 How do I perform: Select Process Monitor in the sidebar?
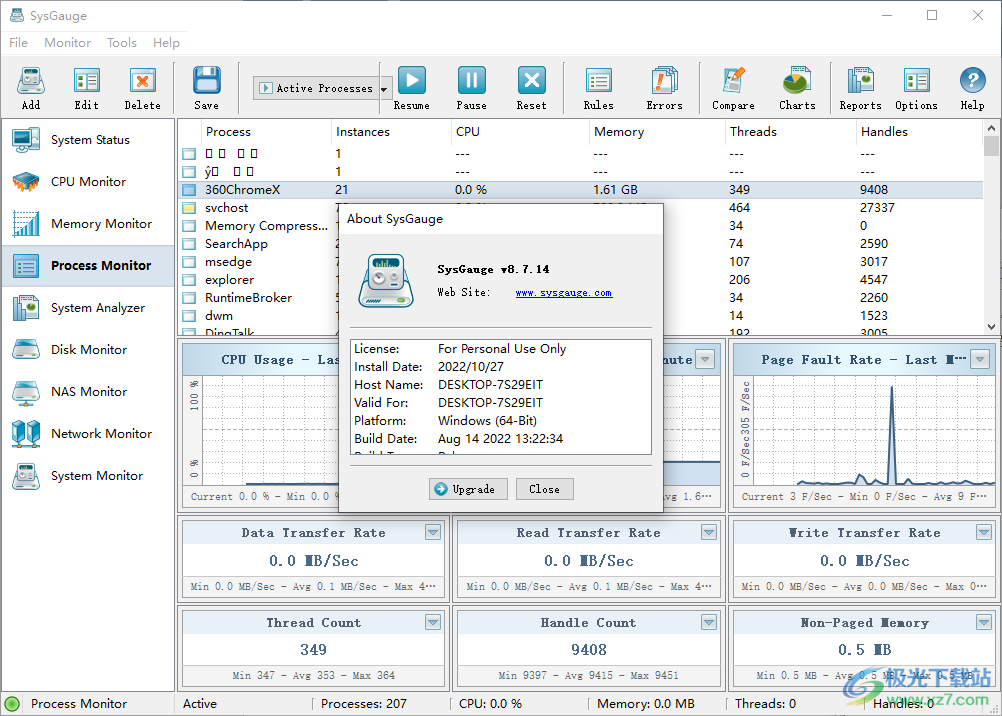tap(88, 266)
